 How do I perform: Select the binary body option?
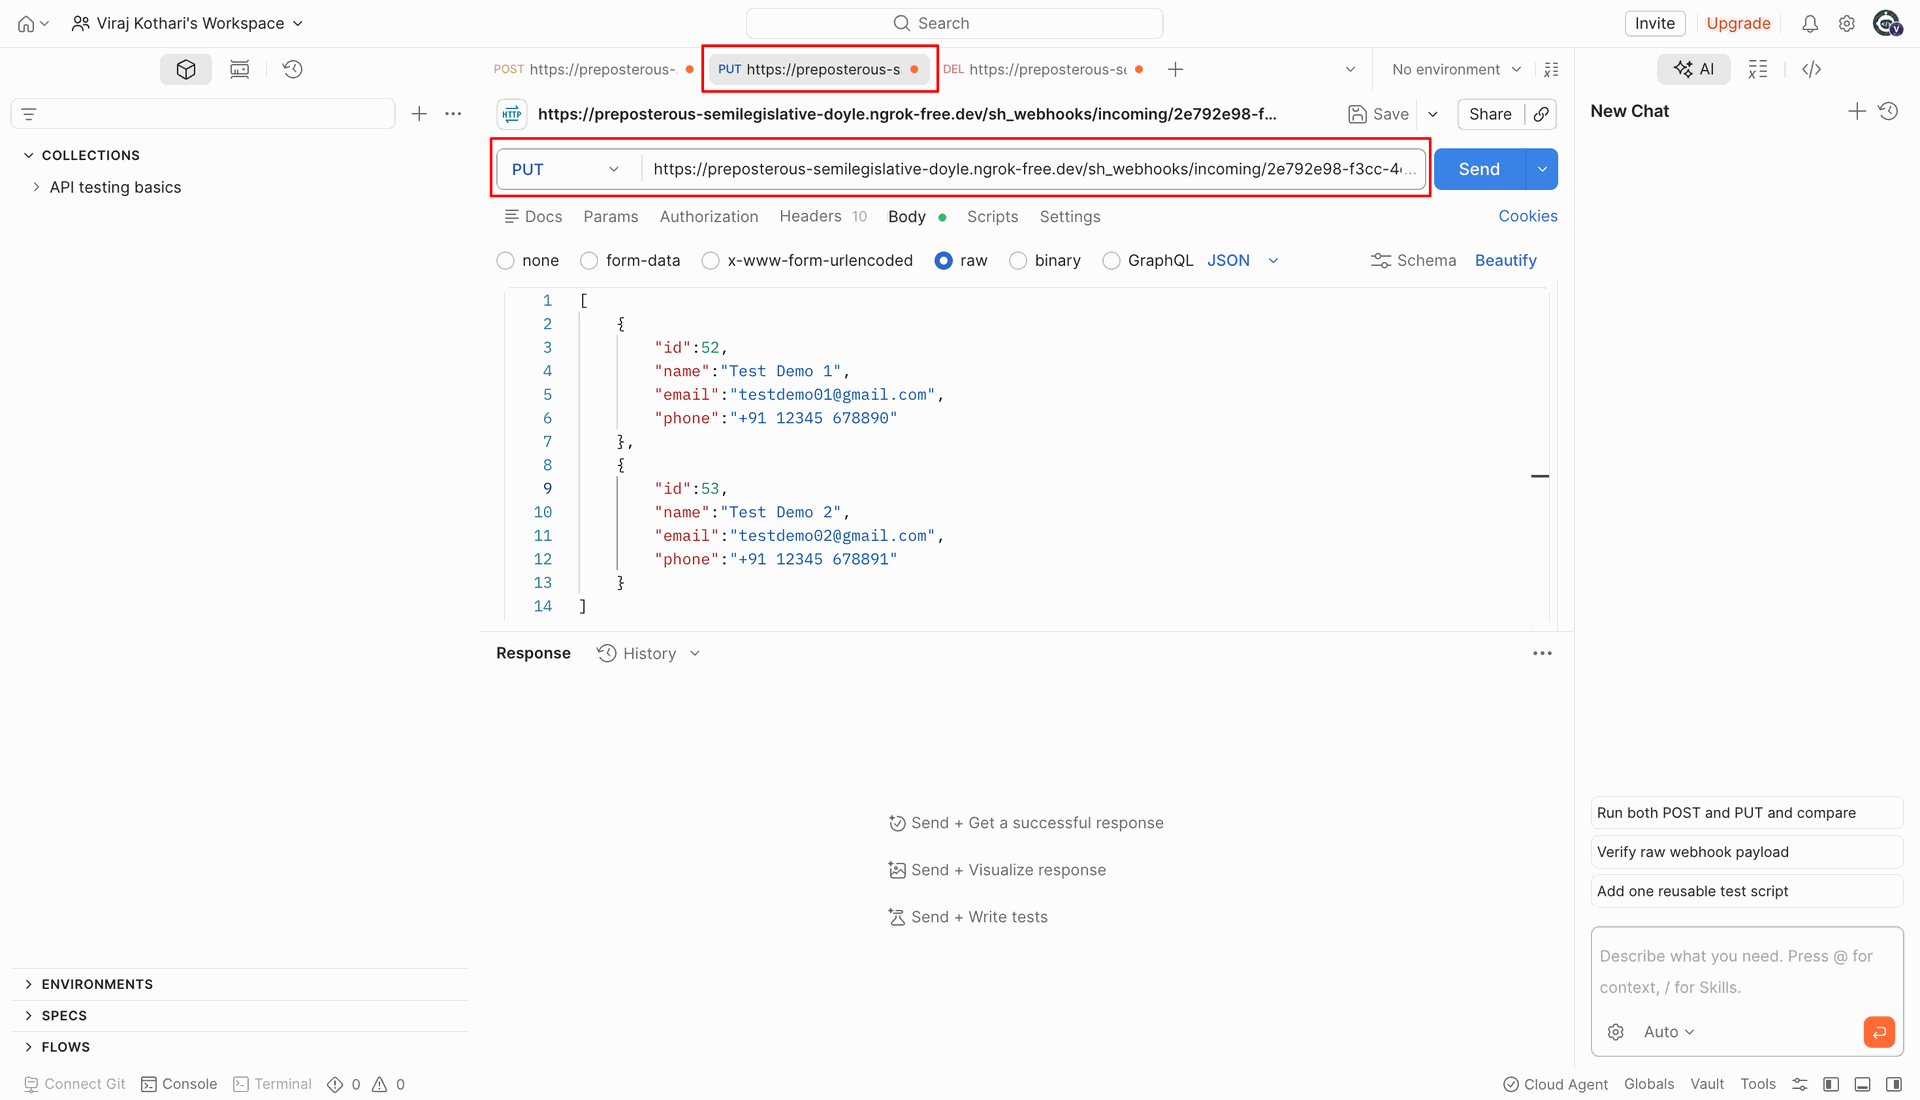pos(1018,261)
